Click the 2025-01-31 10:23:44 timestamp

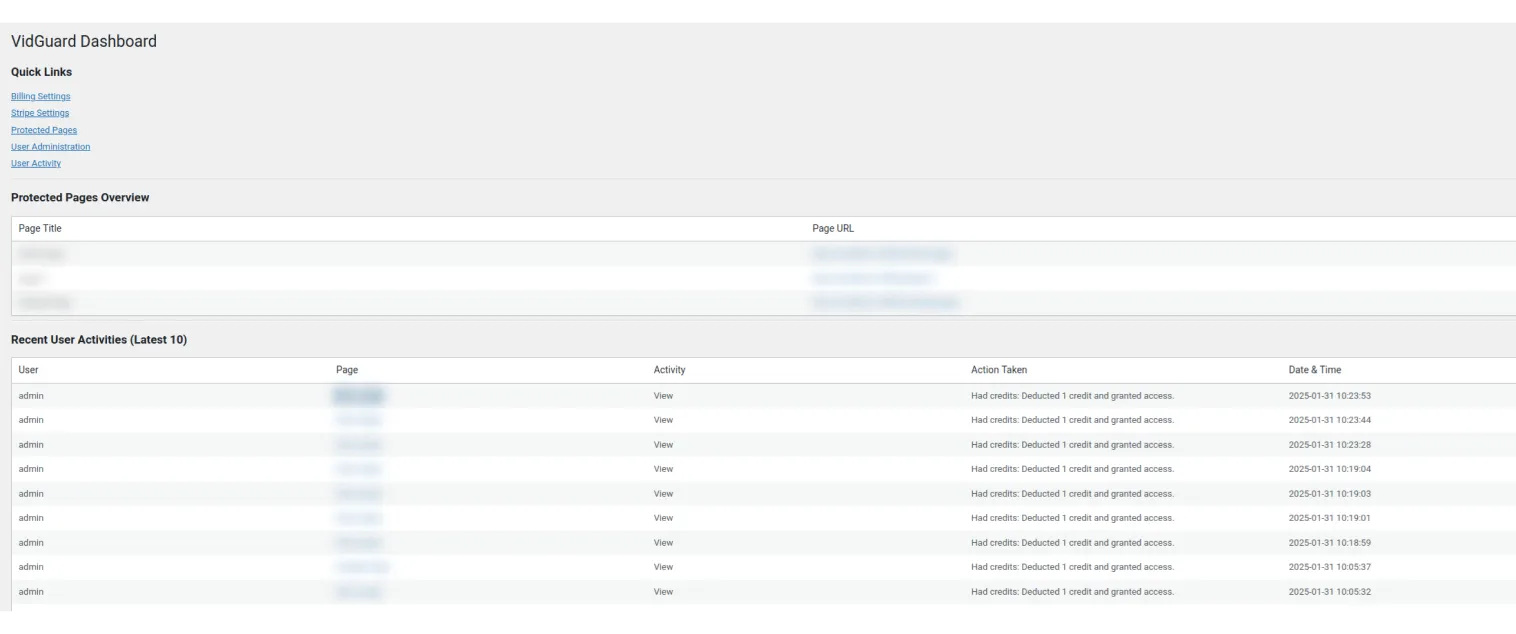click(1329, 420)
